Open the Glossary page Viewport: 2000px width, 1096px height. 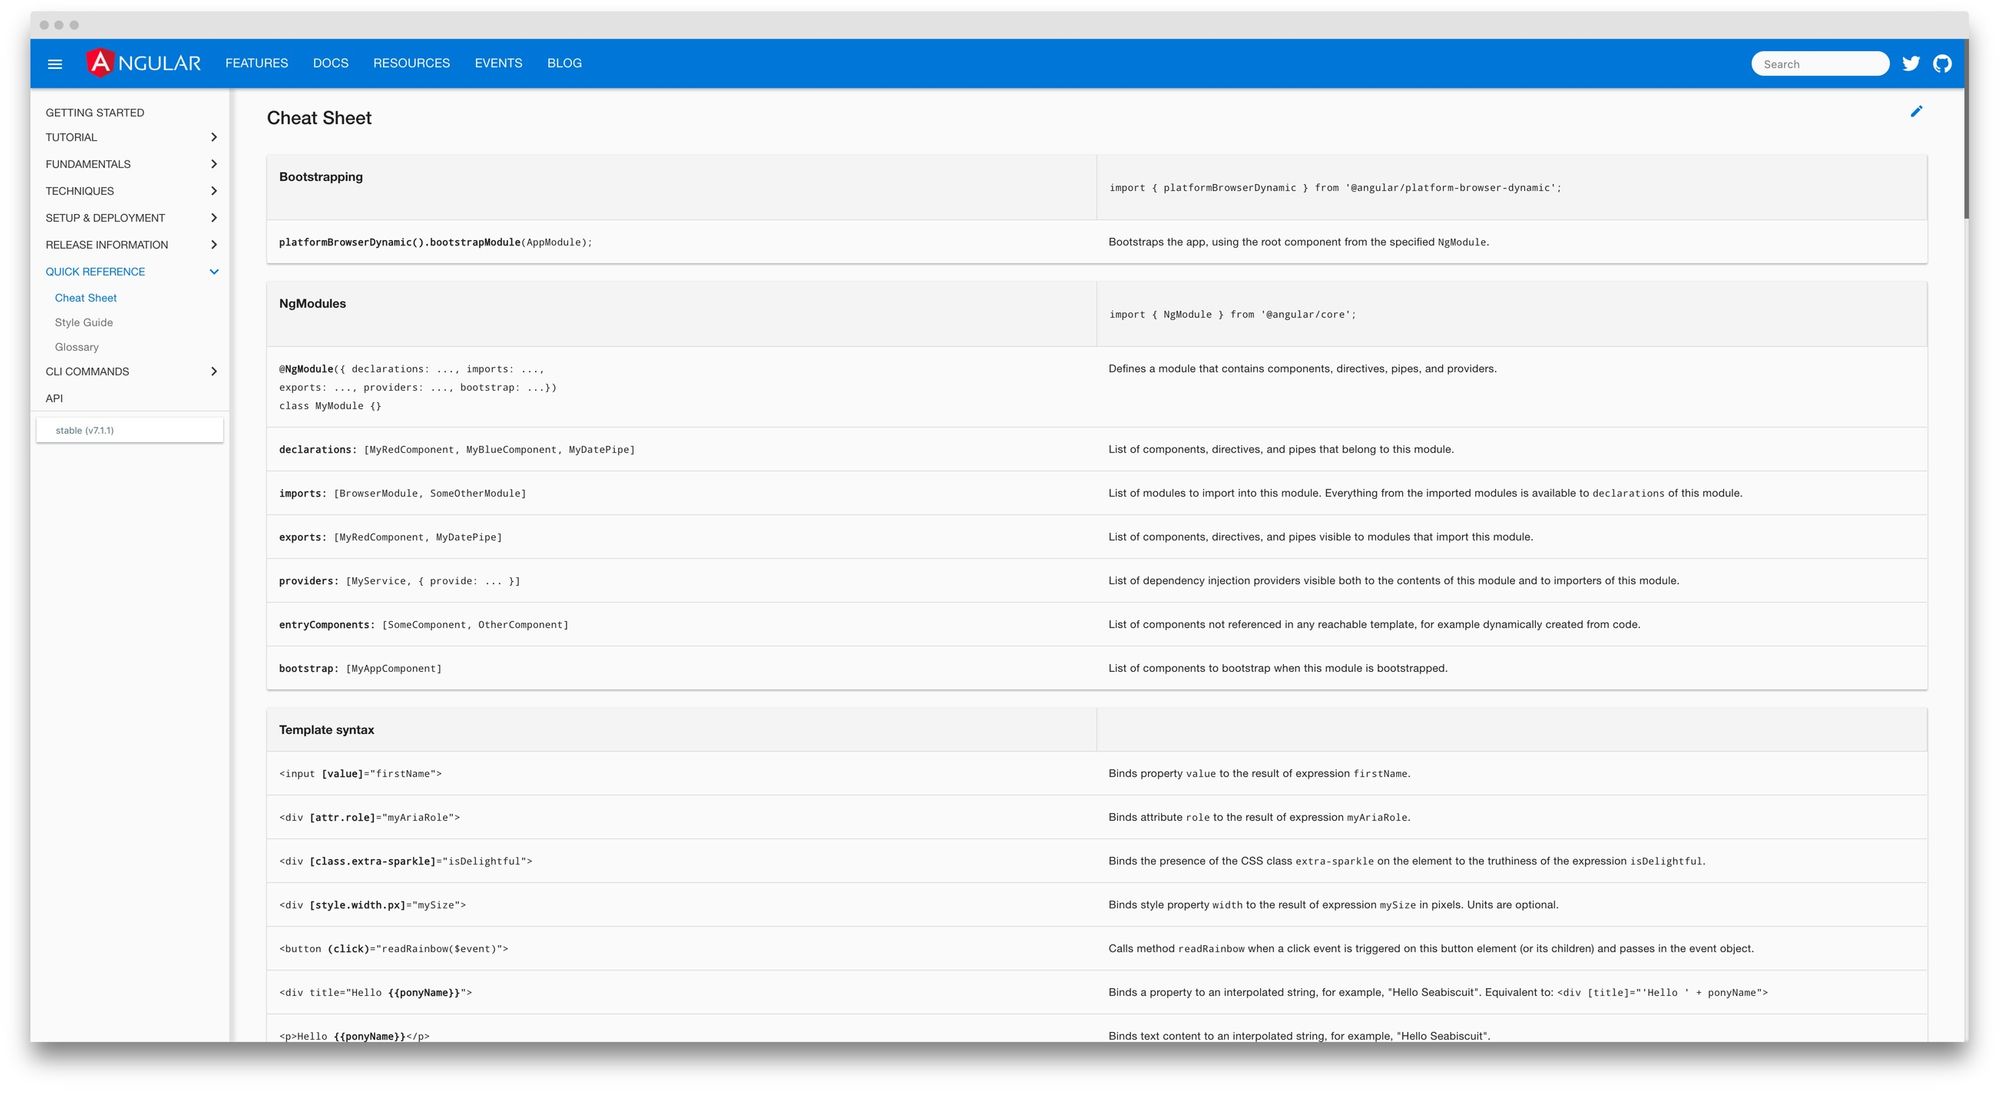[77, 347]
